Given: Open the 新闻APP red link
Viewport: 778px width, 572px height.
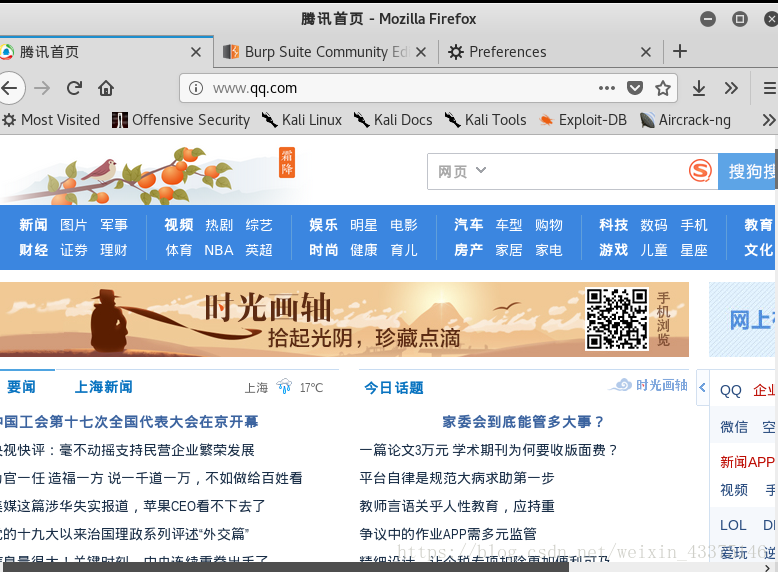Looking at the screenshot, I should pyautogui.click(x=747, y=462).
